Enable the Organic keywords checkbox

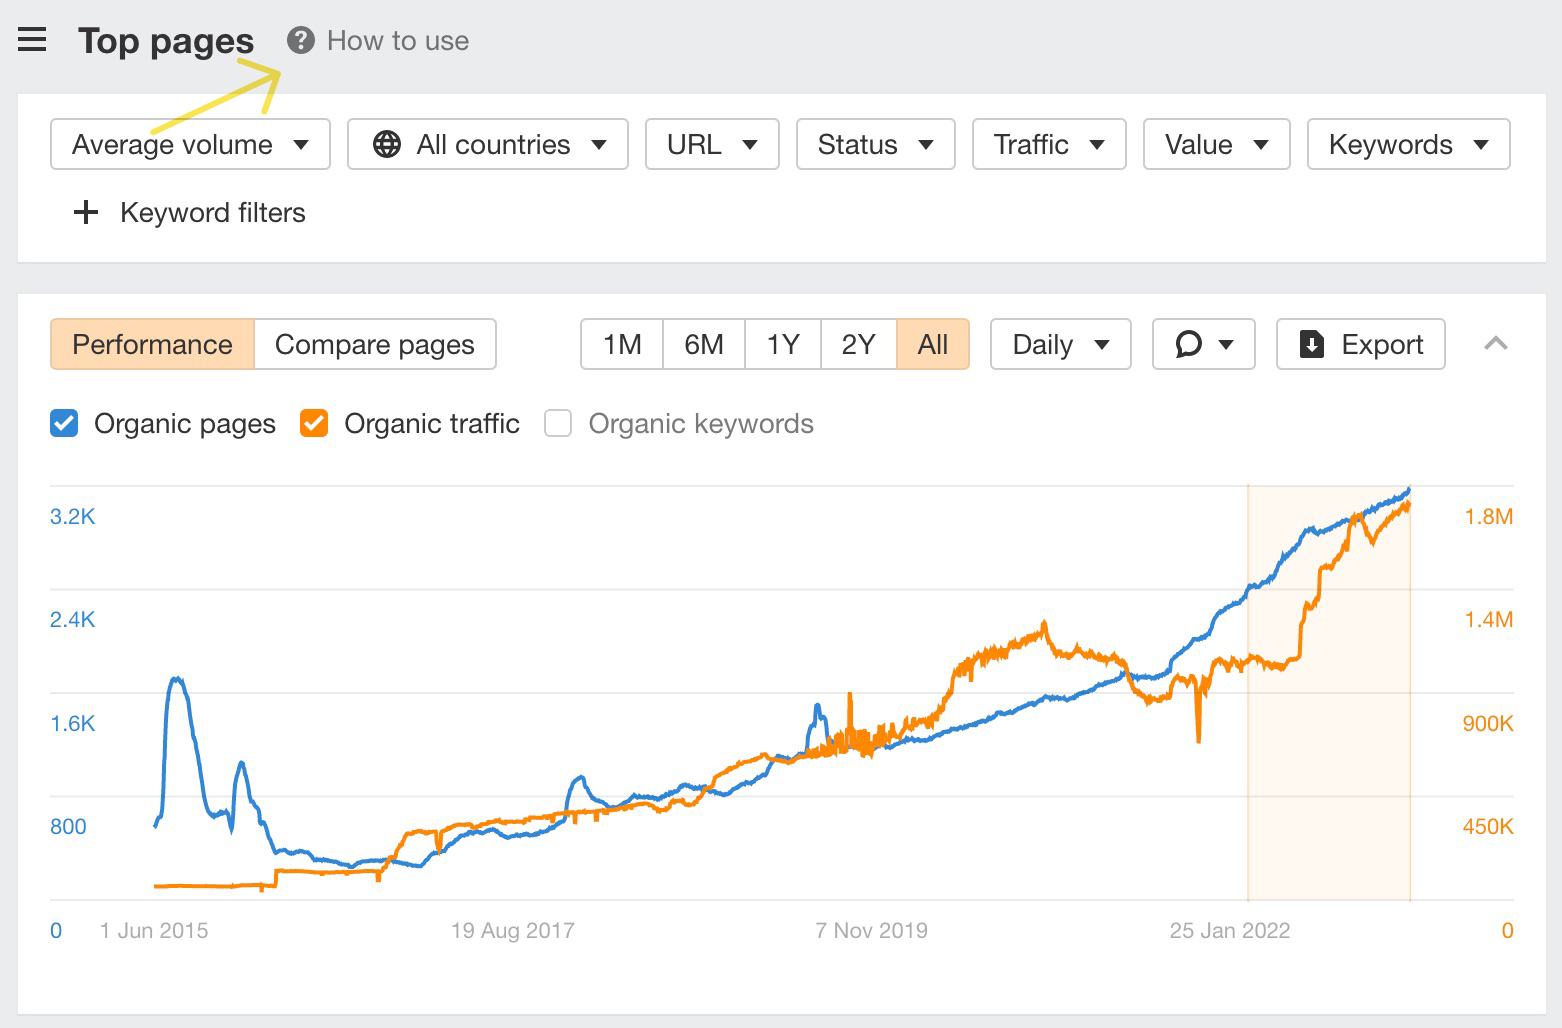click(x=558, y=423)
